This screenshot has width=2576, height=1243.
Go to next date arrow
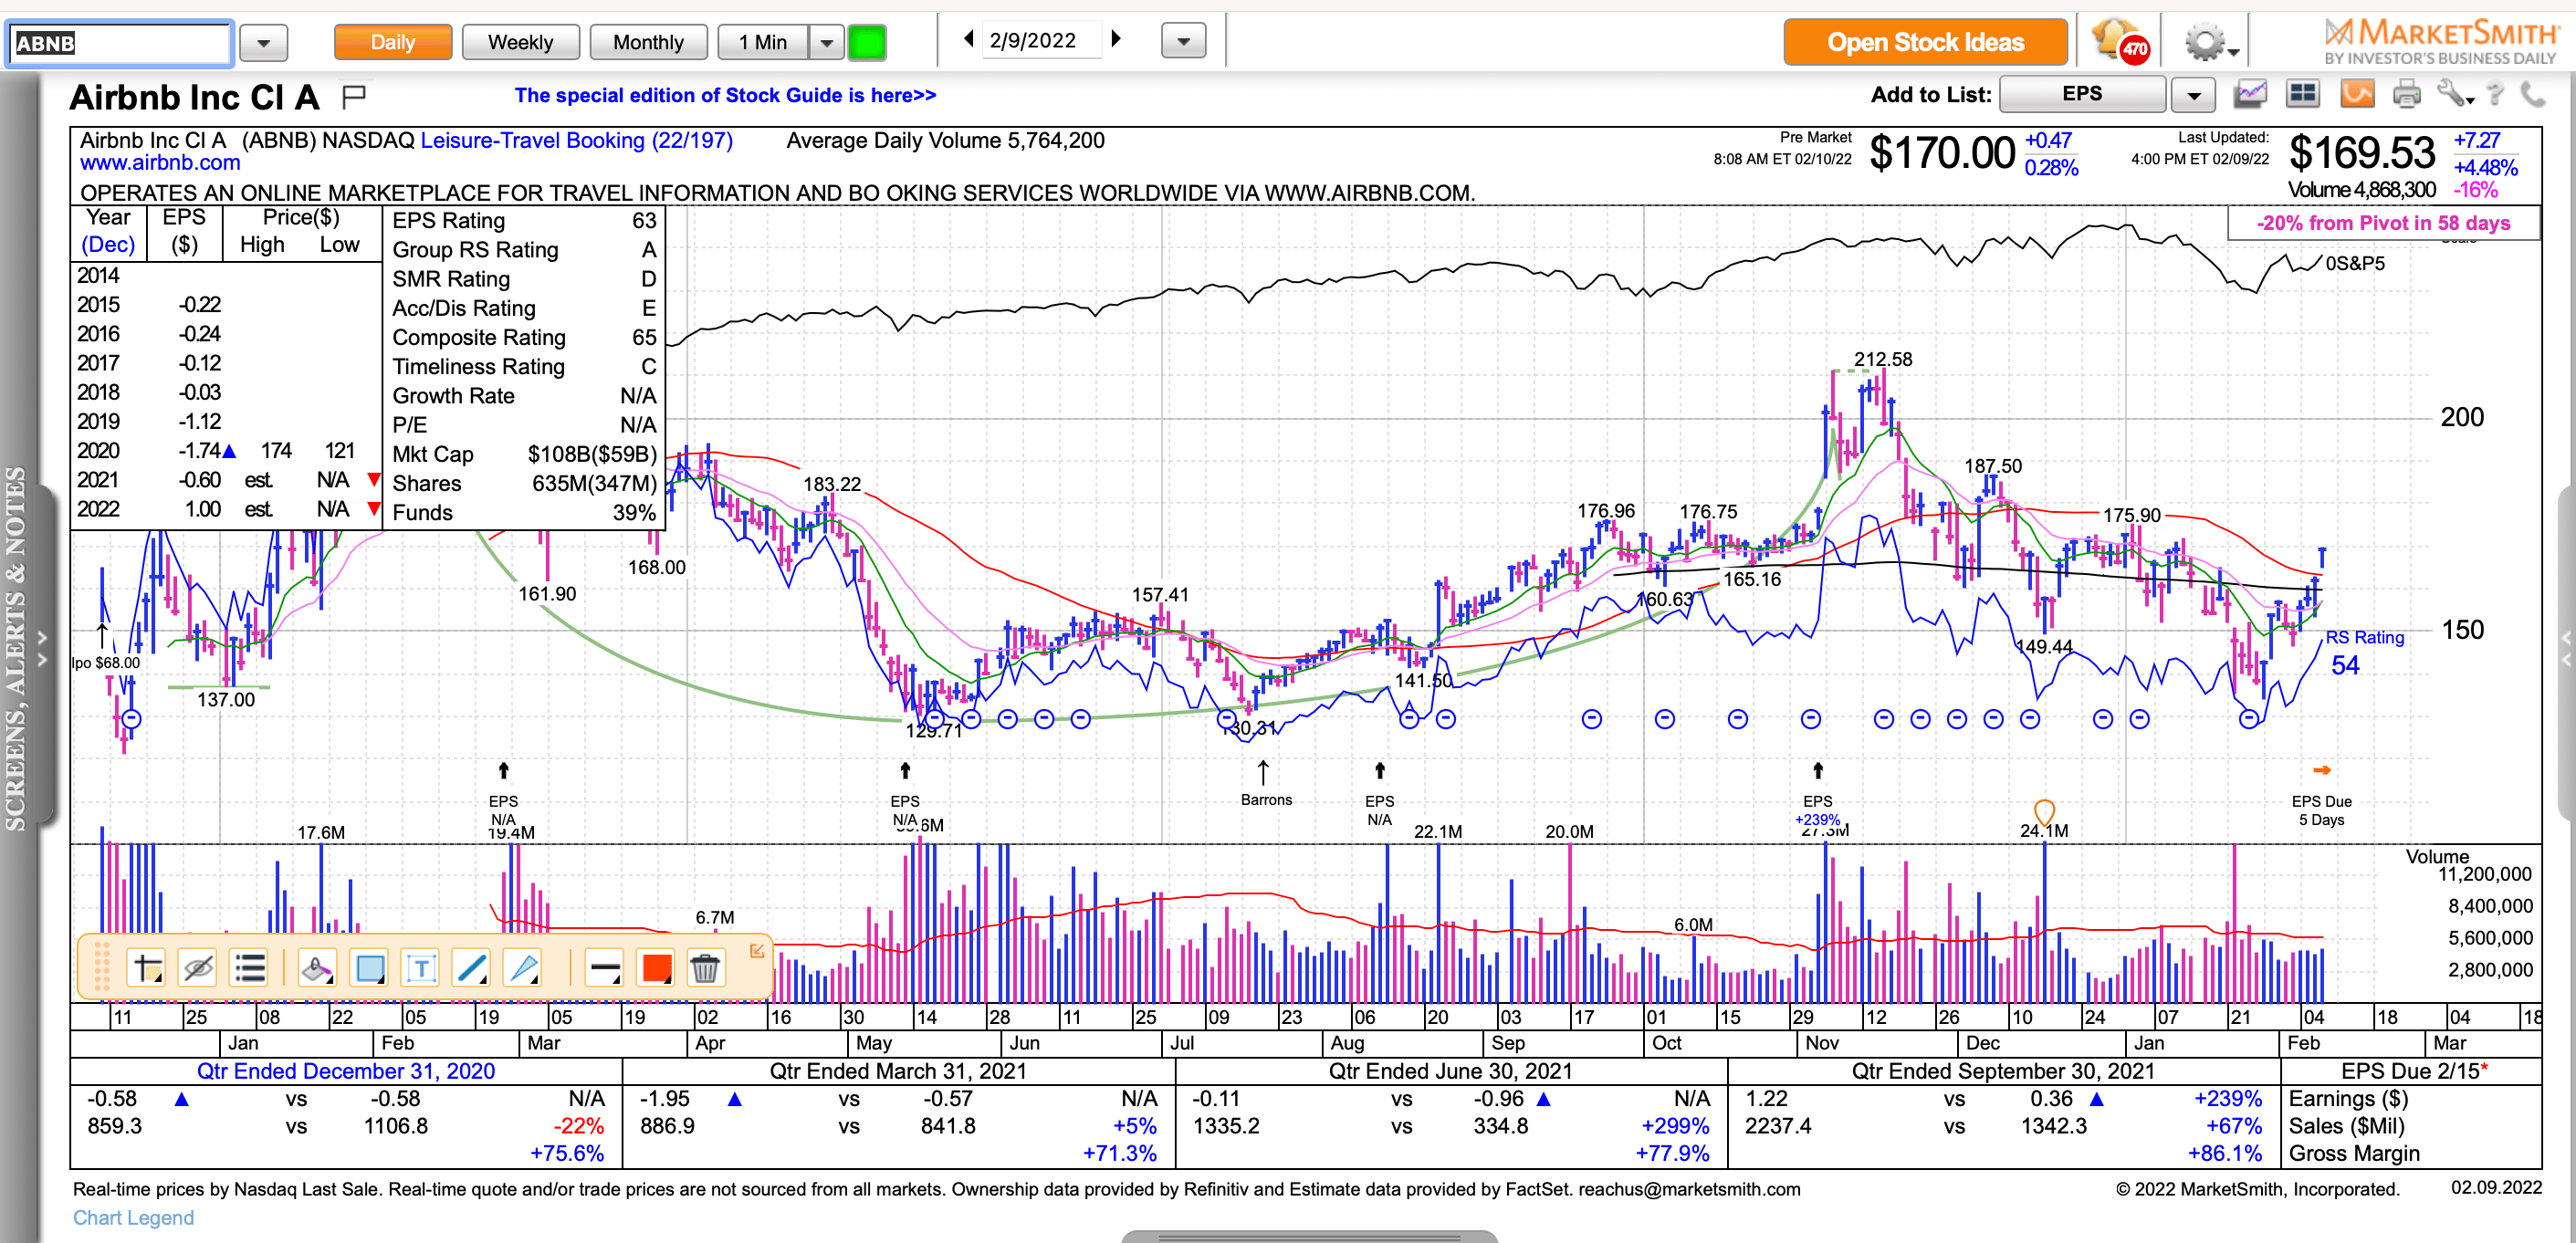pos(1116,39)
